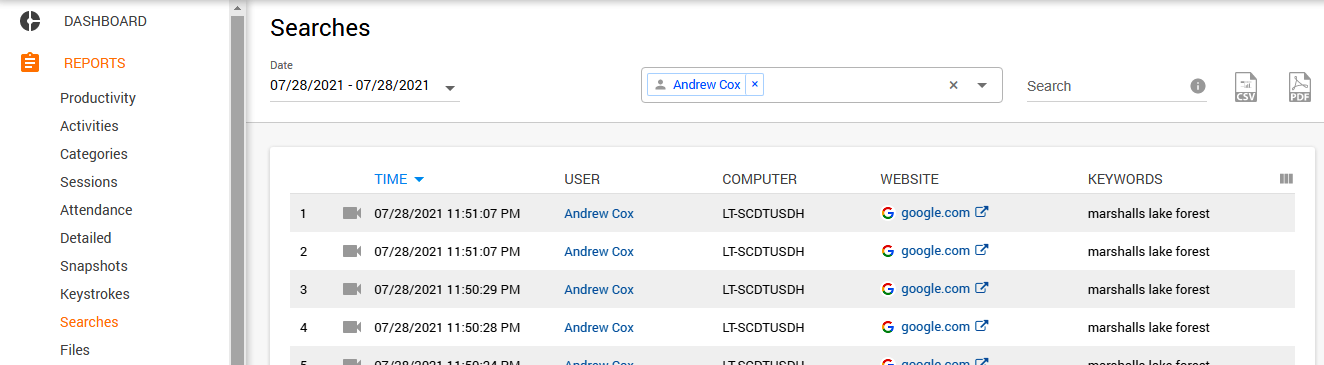The width and height of the screenshot is (1324, 365).
Task: Click the COMPUTER column header
Action: pos(760,180)
